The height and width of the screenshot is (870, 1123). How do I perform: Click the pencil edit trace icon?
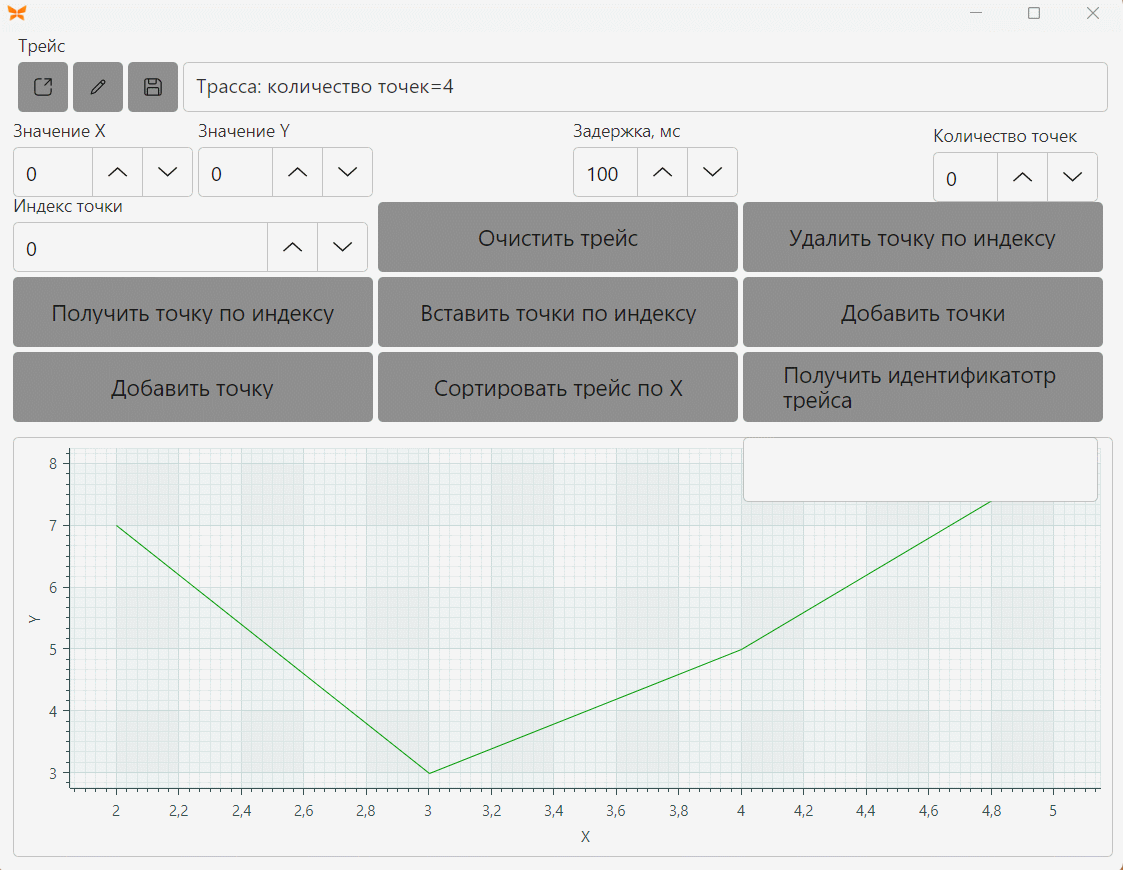tap(98, 87)
